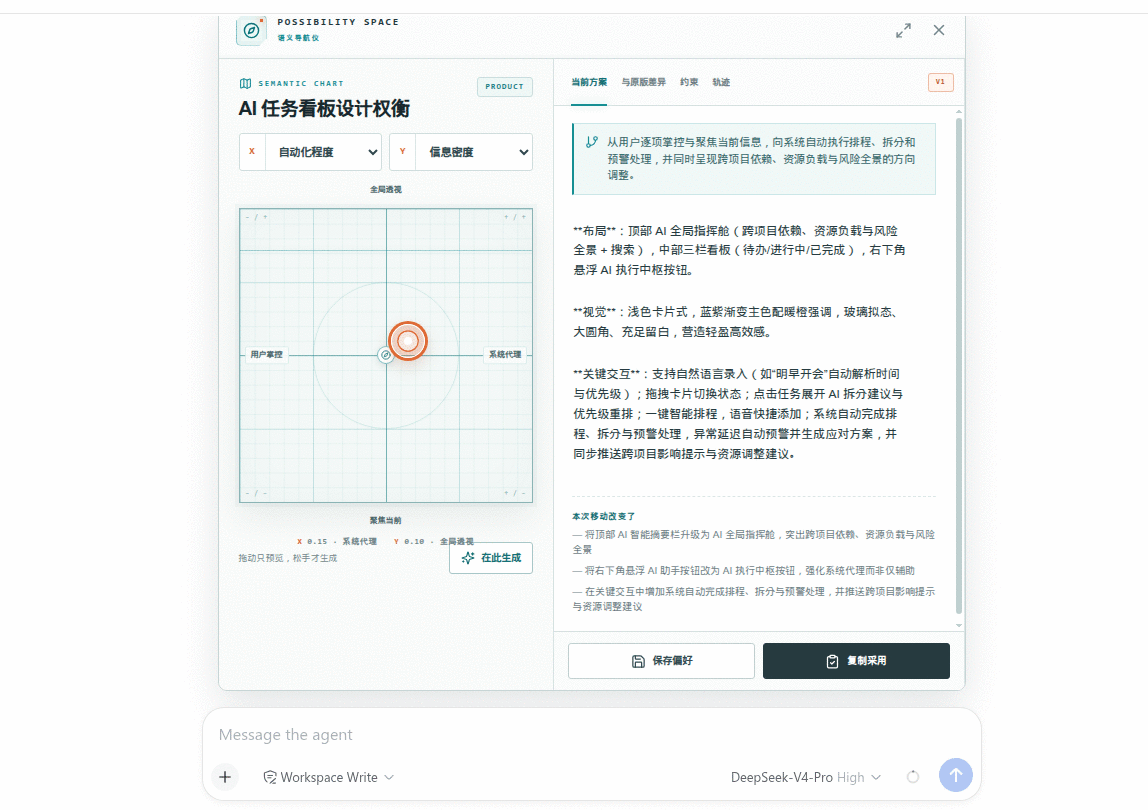Click the plus attach button
The width and height of the screenshot is (1148, 810).
pos(225,777)
